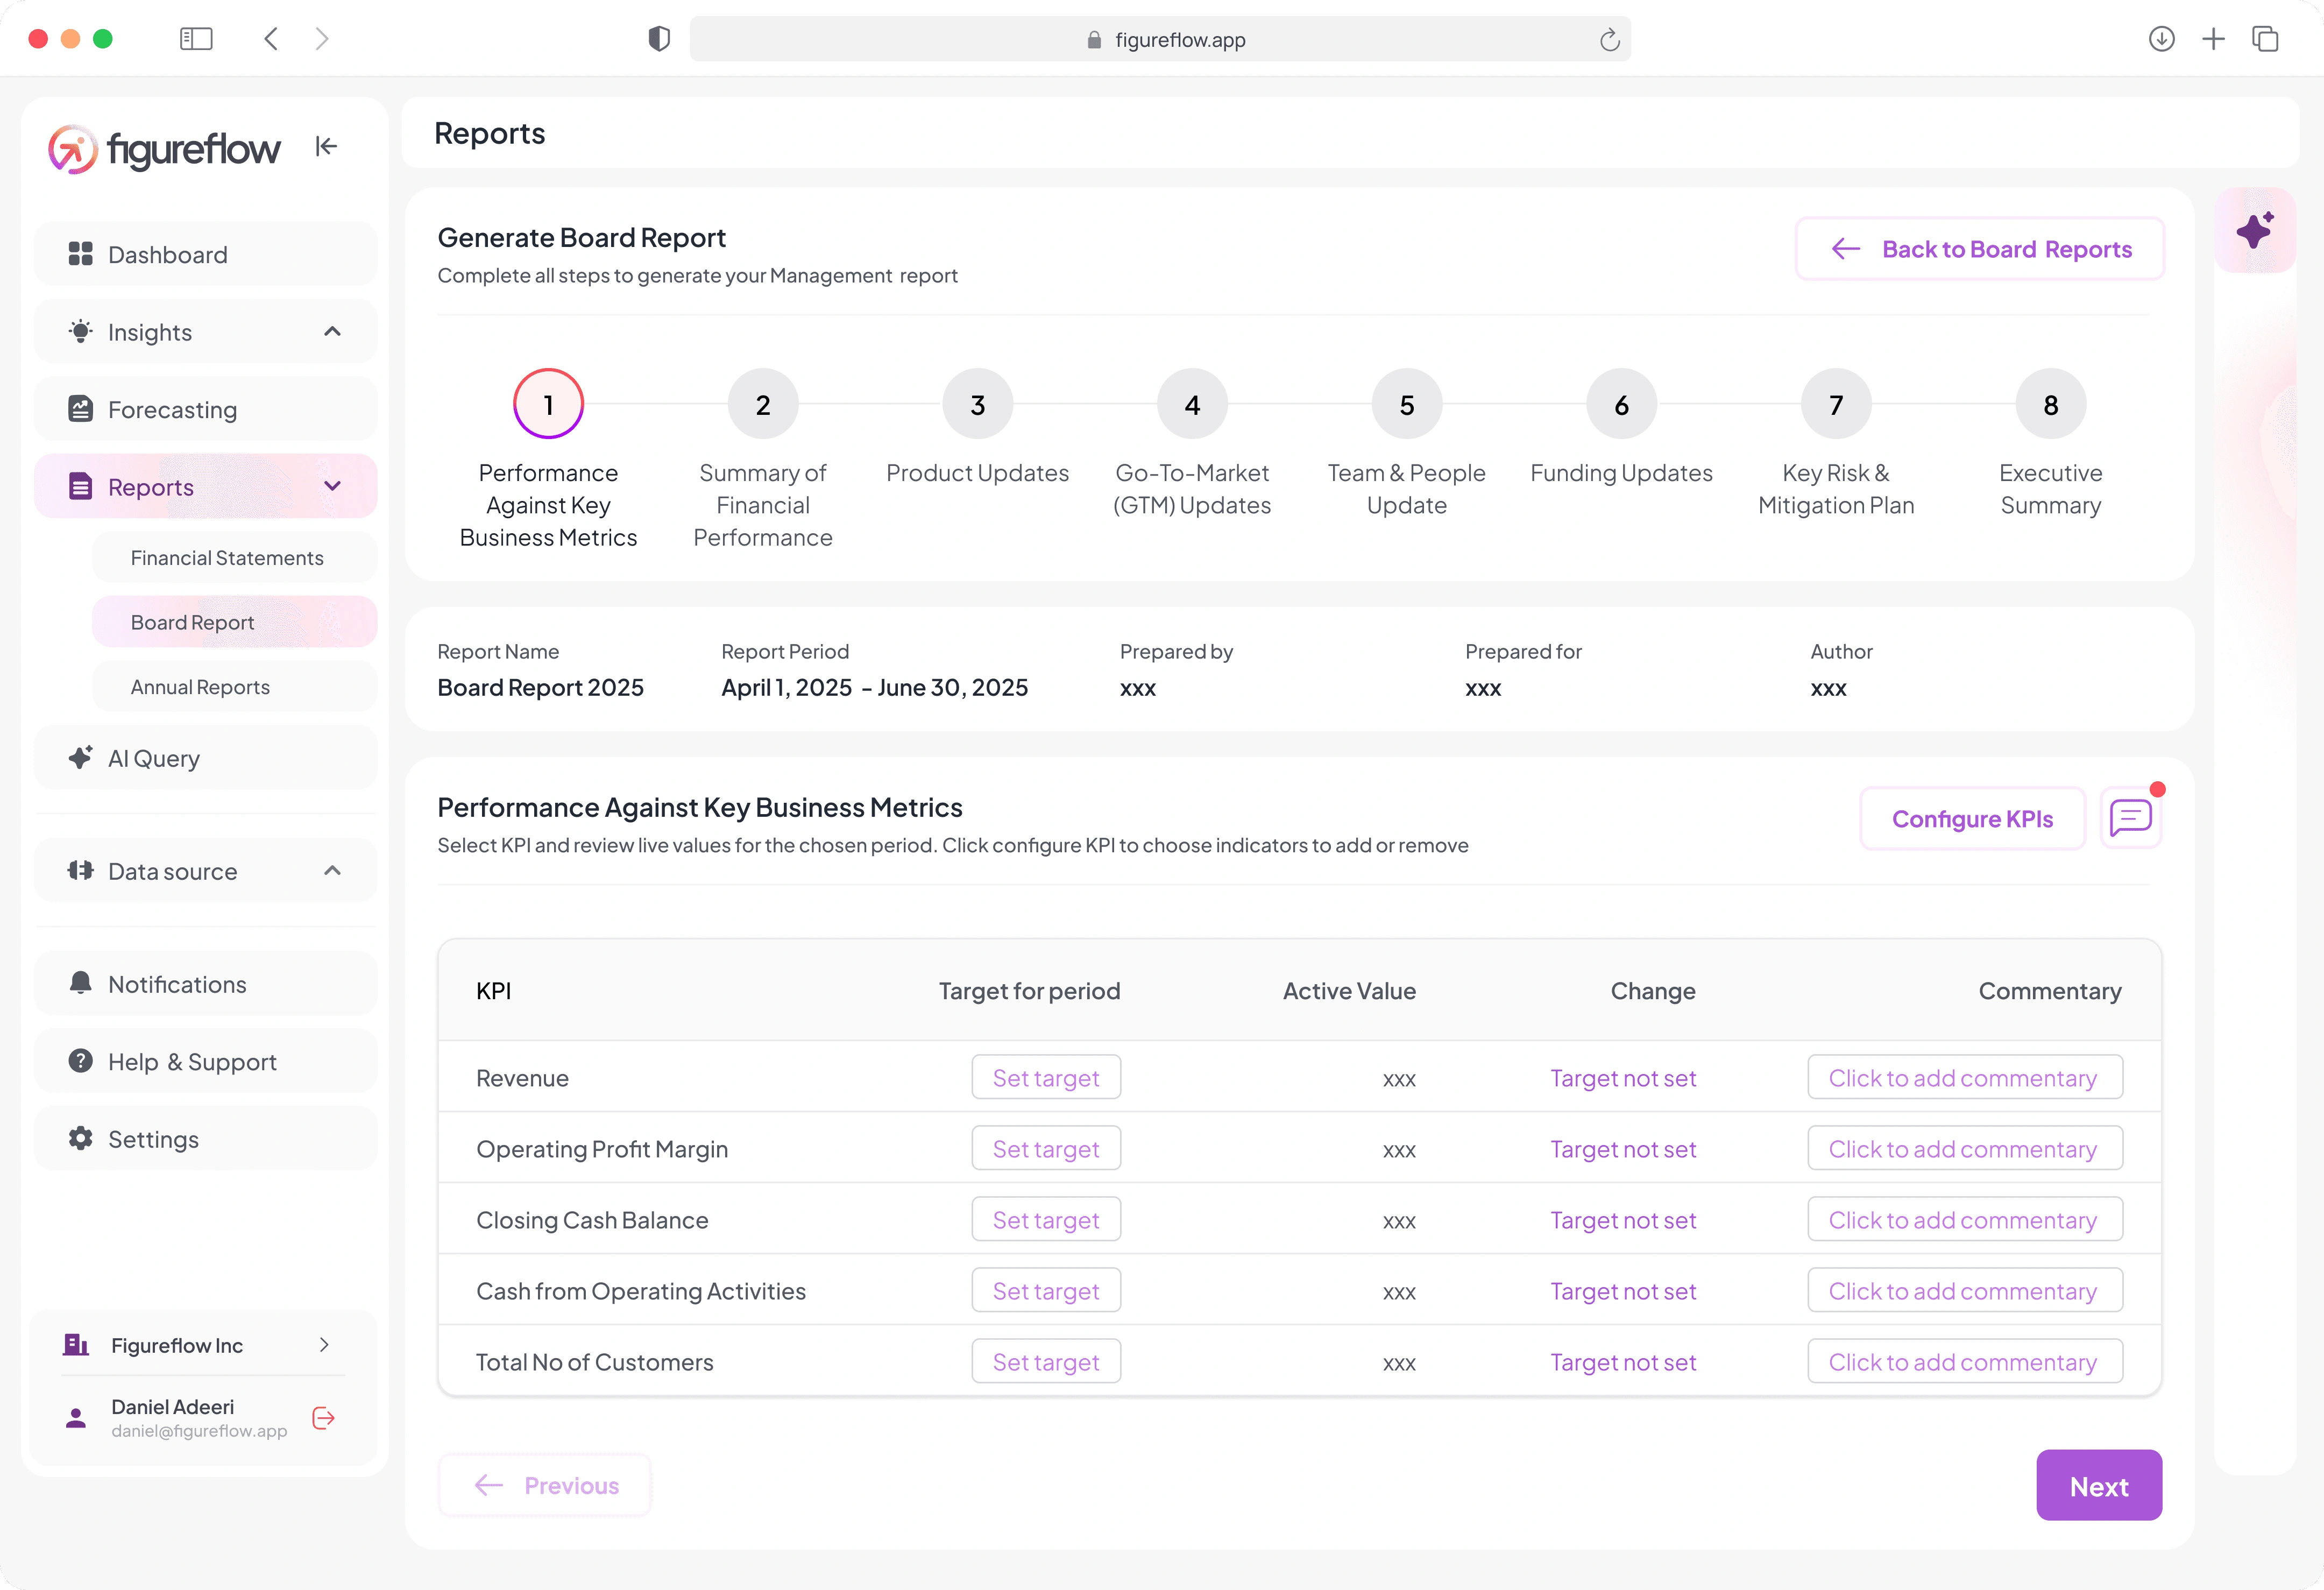
Task: Open the AI sparkle assistant panel
Action: (2255, 230)
